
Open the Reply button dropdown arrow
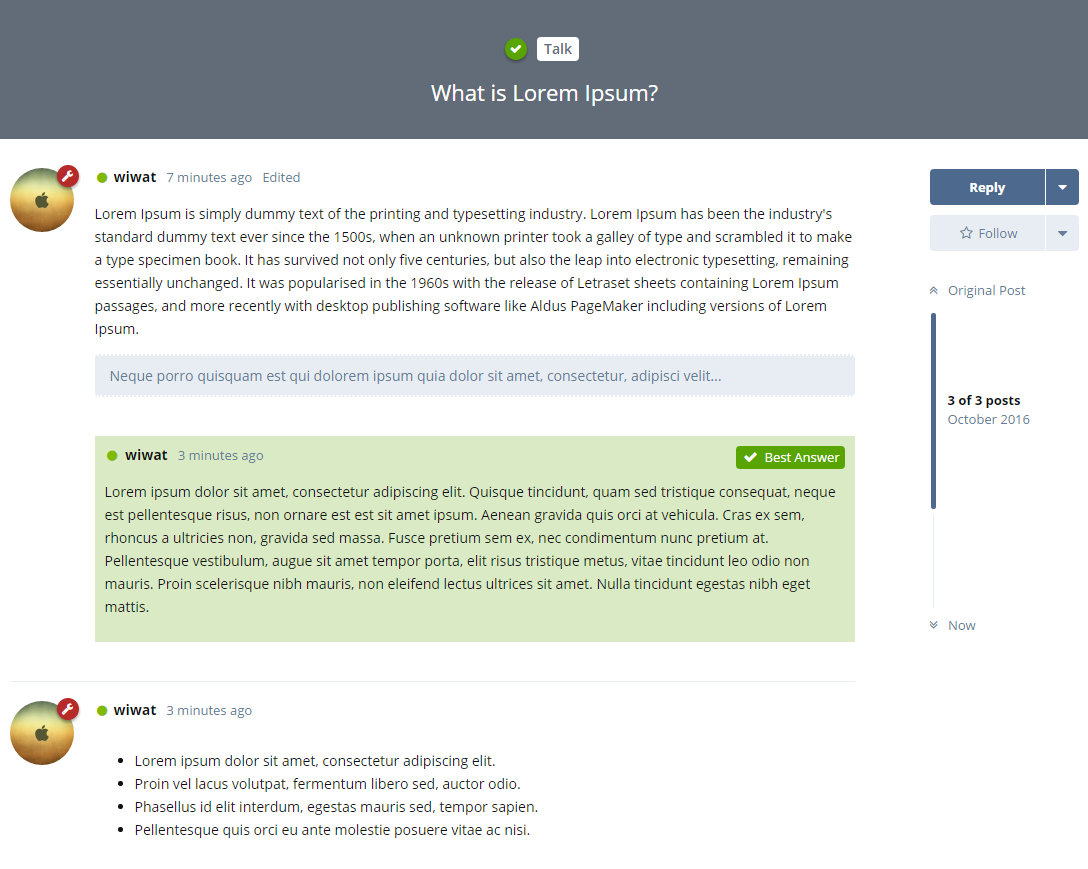tap(1062, 187)
